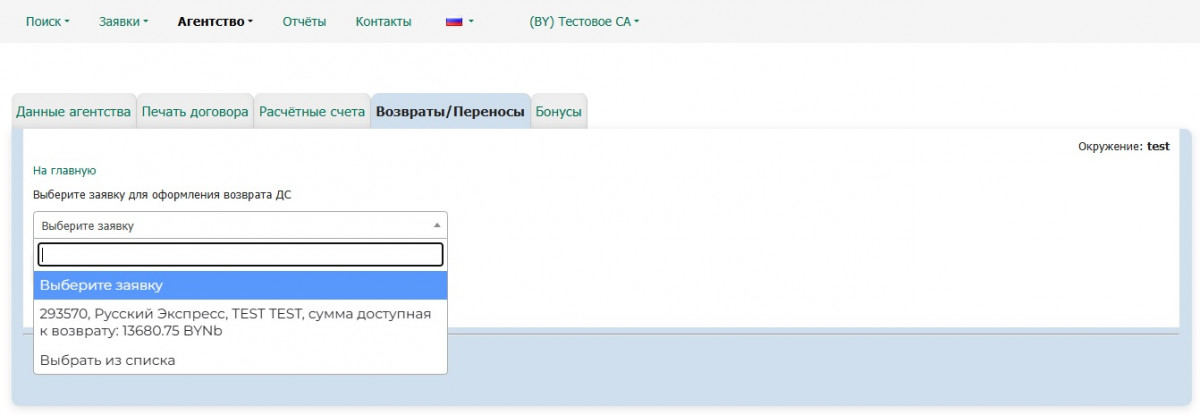Open the Поиск menu
The width and height of the screenshot is (1200, 415).
click(x=47, y=22)
